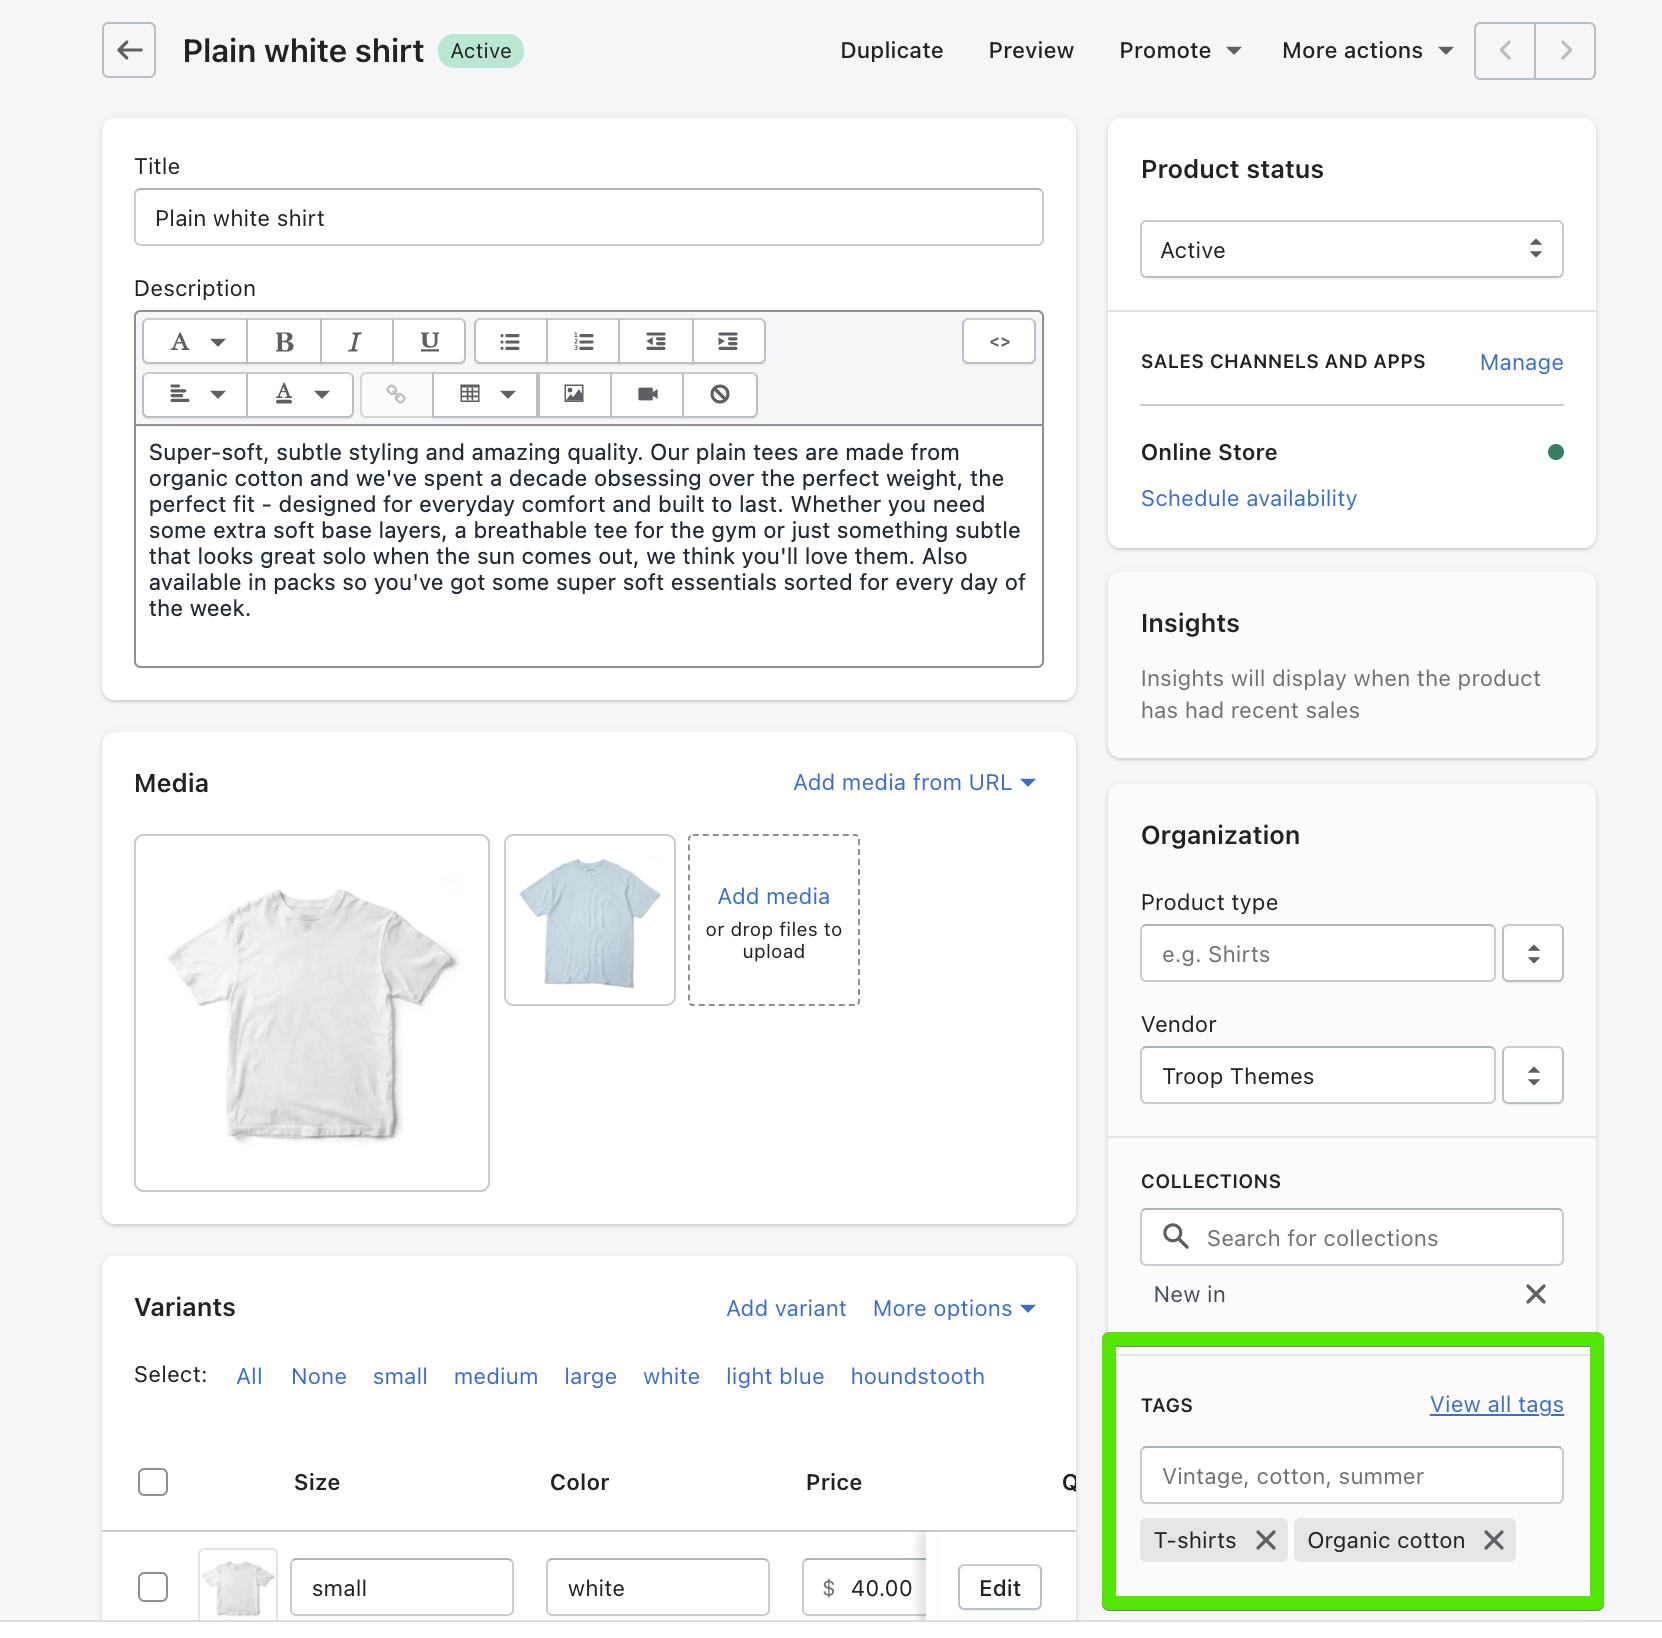Check the small white variant checkbox
Image resolution: width=1662 pixels, height=1638 pixels.
pos(153,1587)
